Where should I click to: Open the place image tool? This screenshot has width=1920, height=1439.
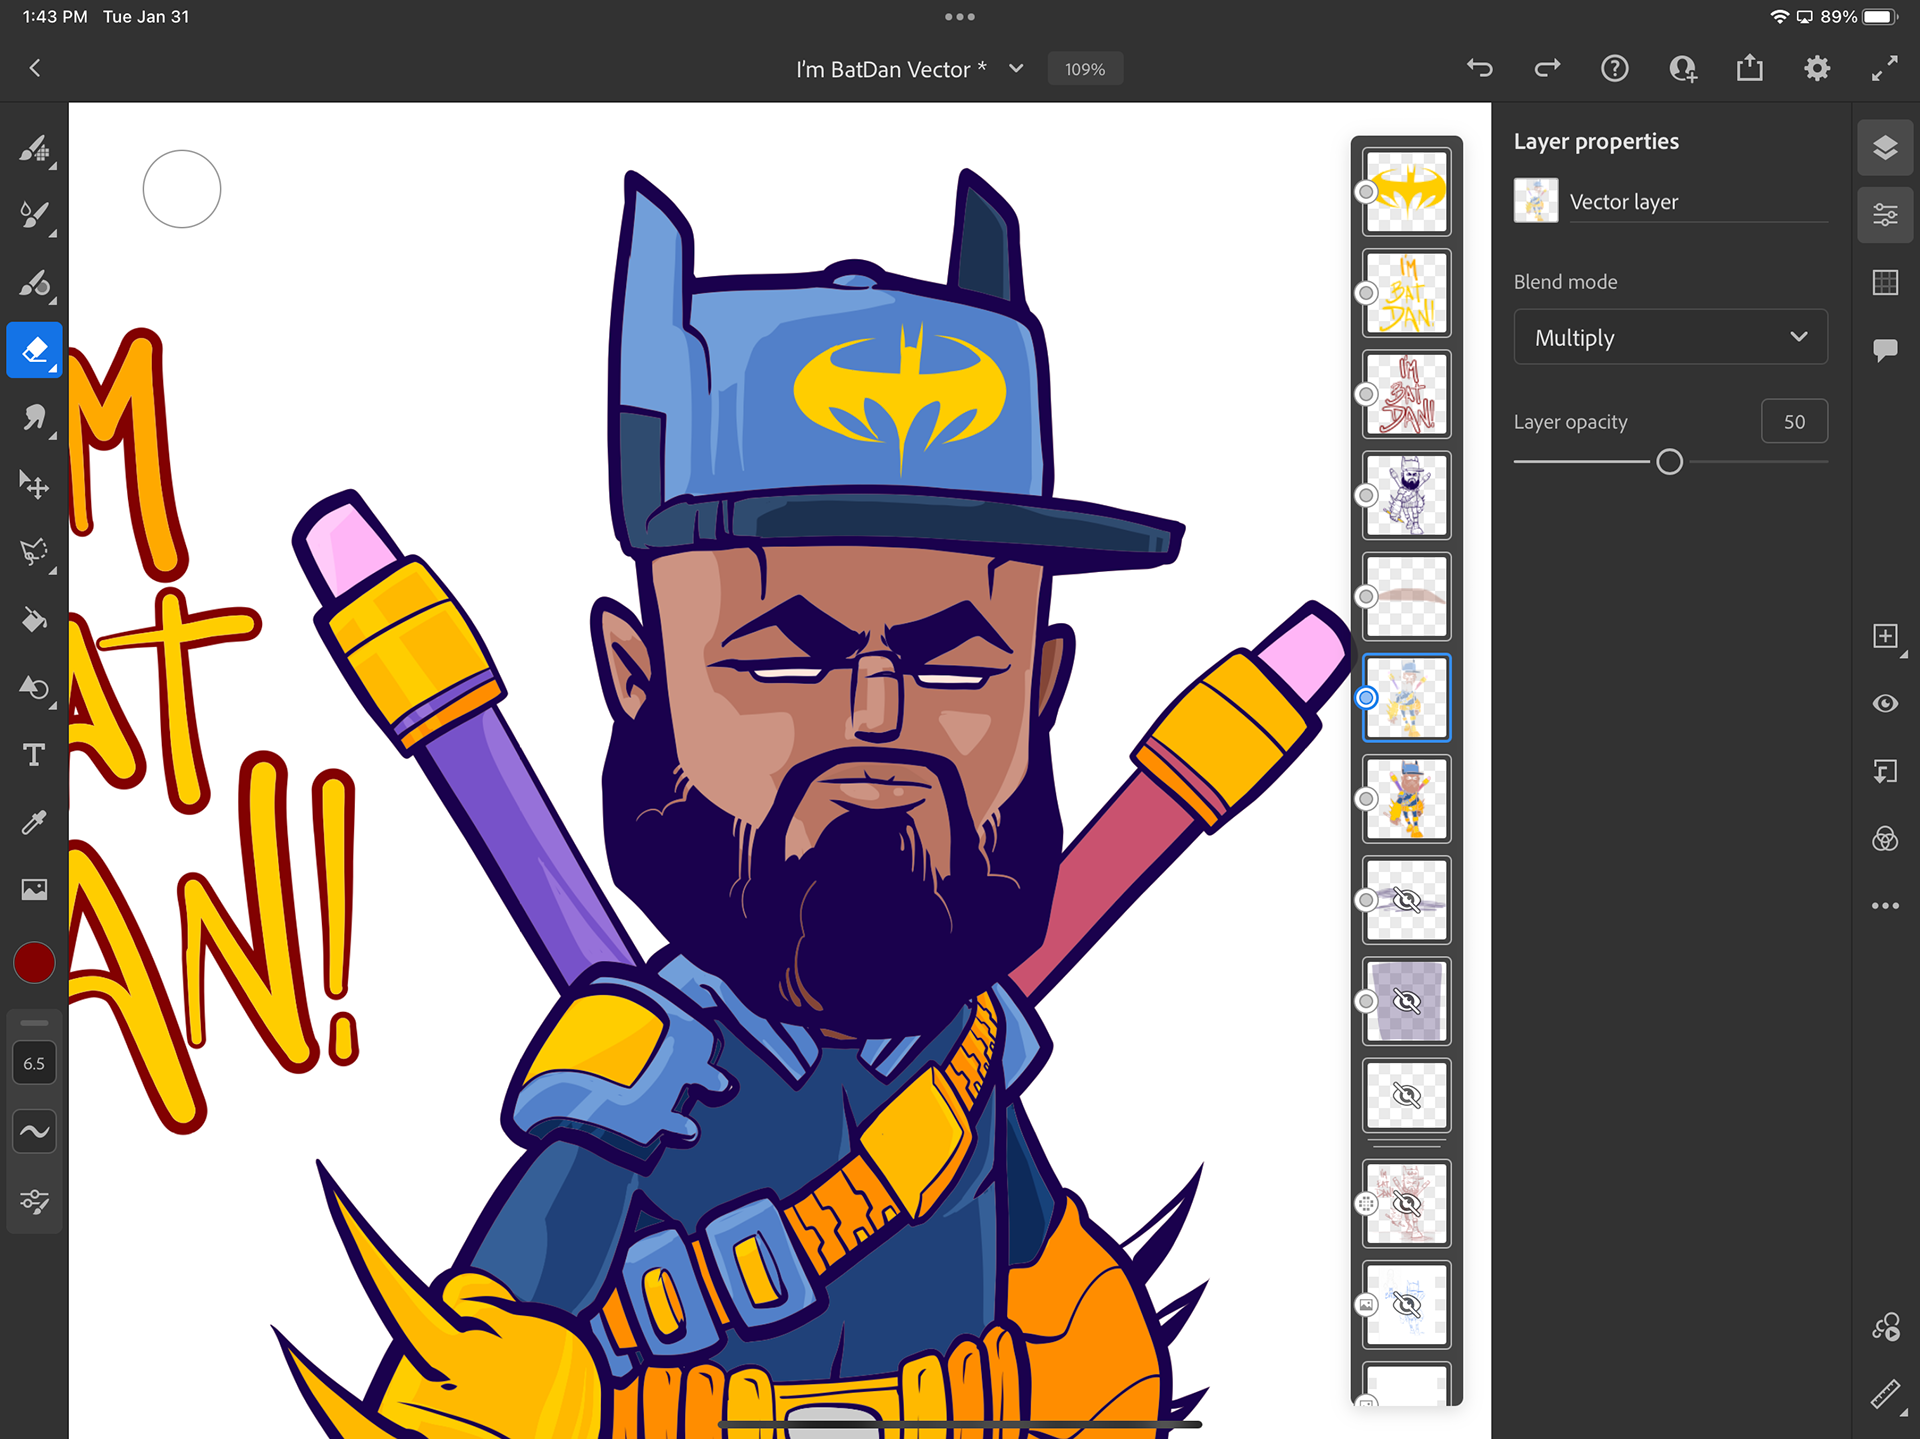pos(34,889)
